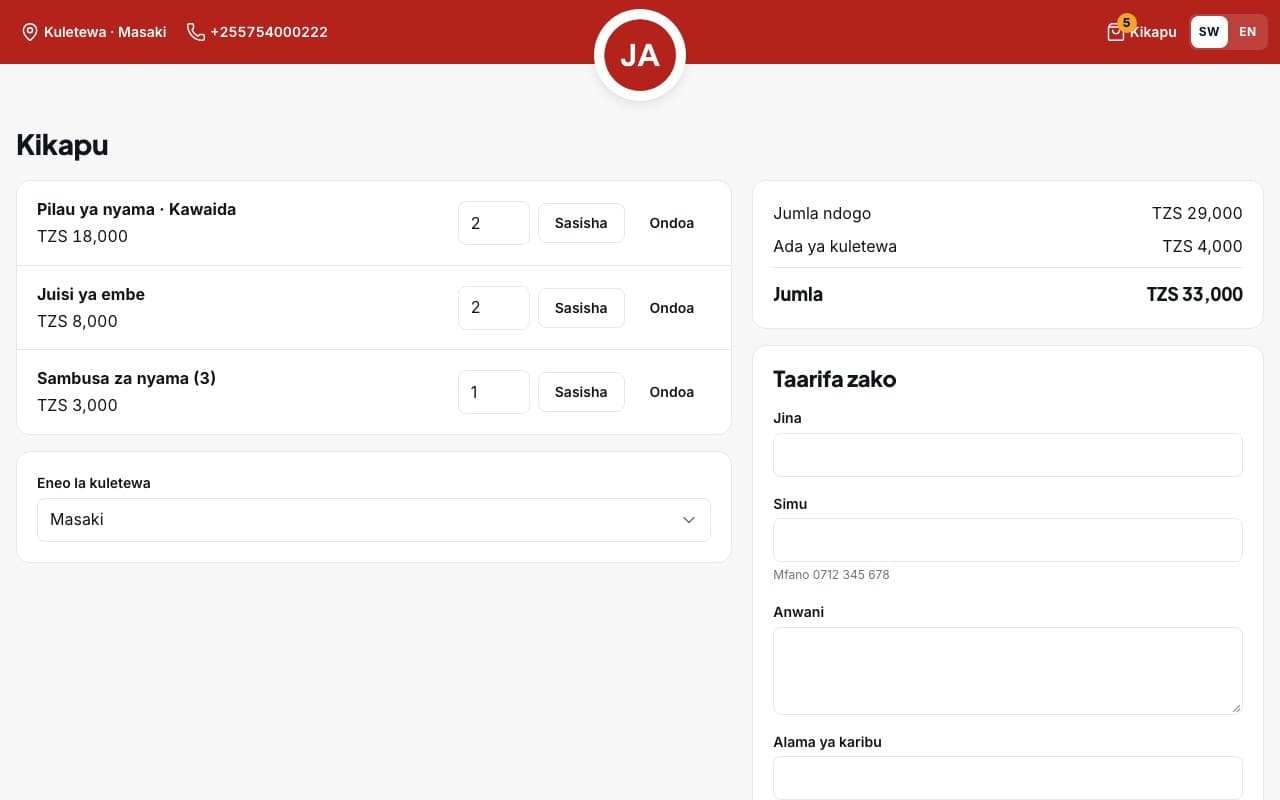Click the chevron arrow on Masaki selector
The width and height of the screenshot is (1280, 800).
pos(689,520)
